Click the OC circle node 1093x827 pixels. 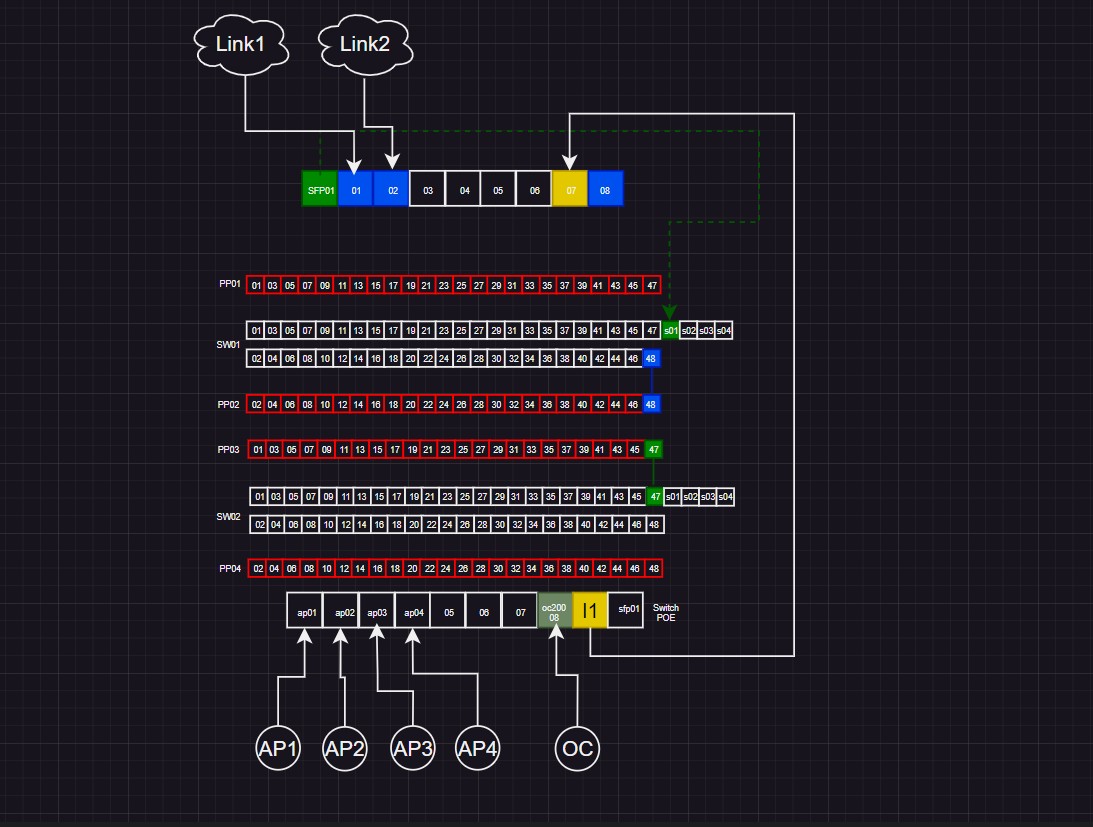click(577, 748)
